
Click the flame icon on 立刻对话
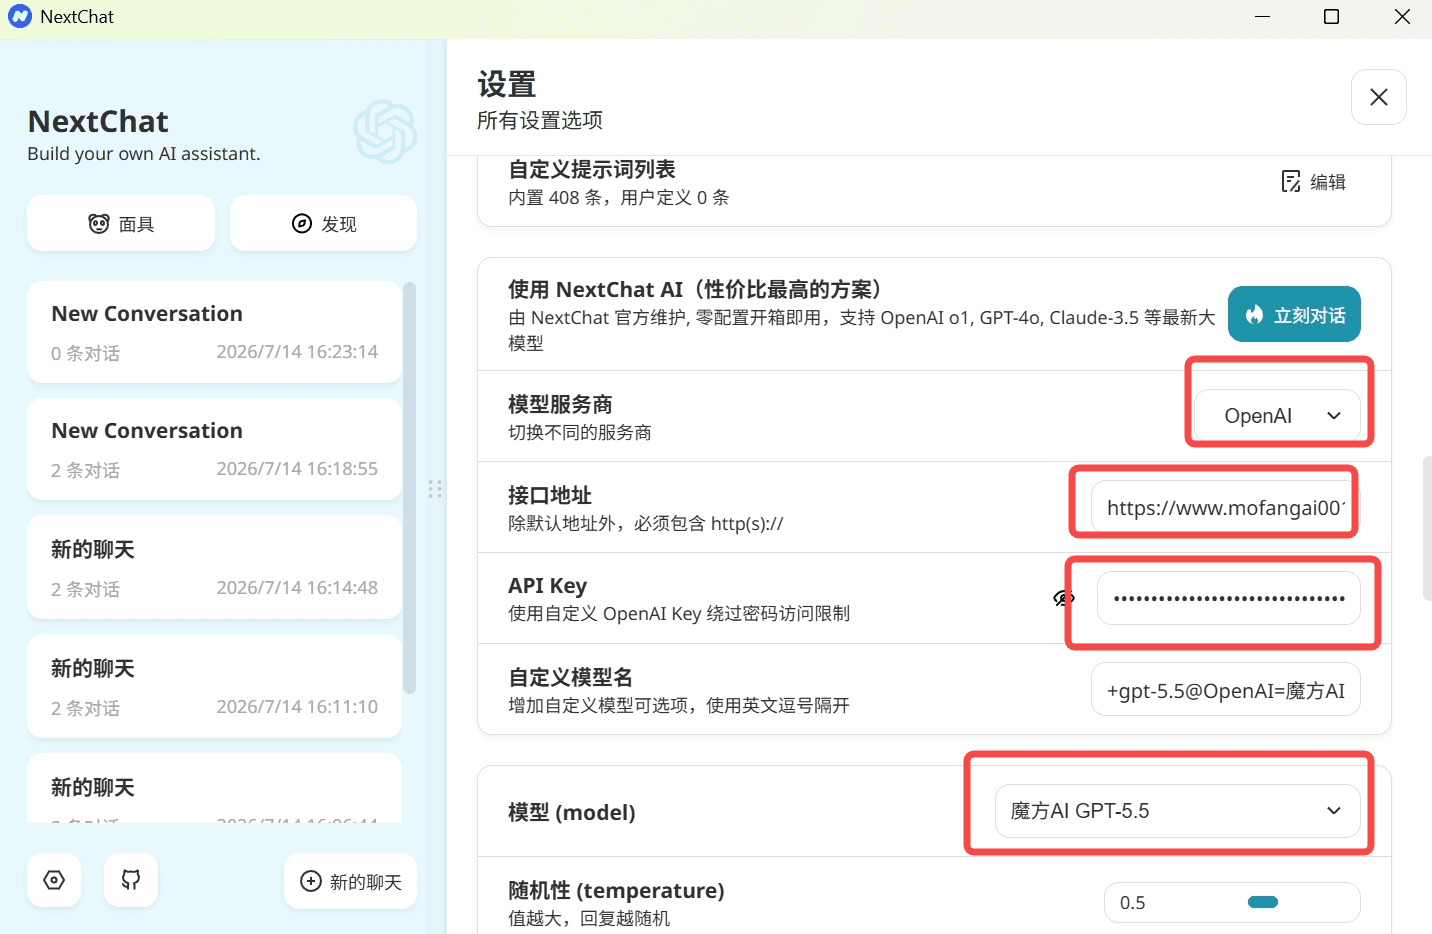point(1254,314)
